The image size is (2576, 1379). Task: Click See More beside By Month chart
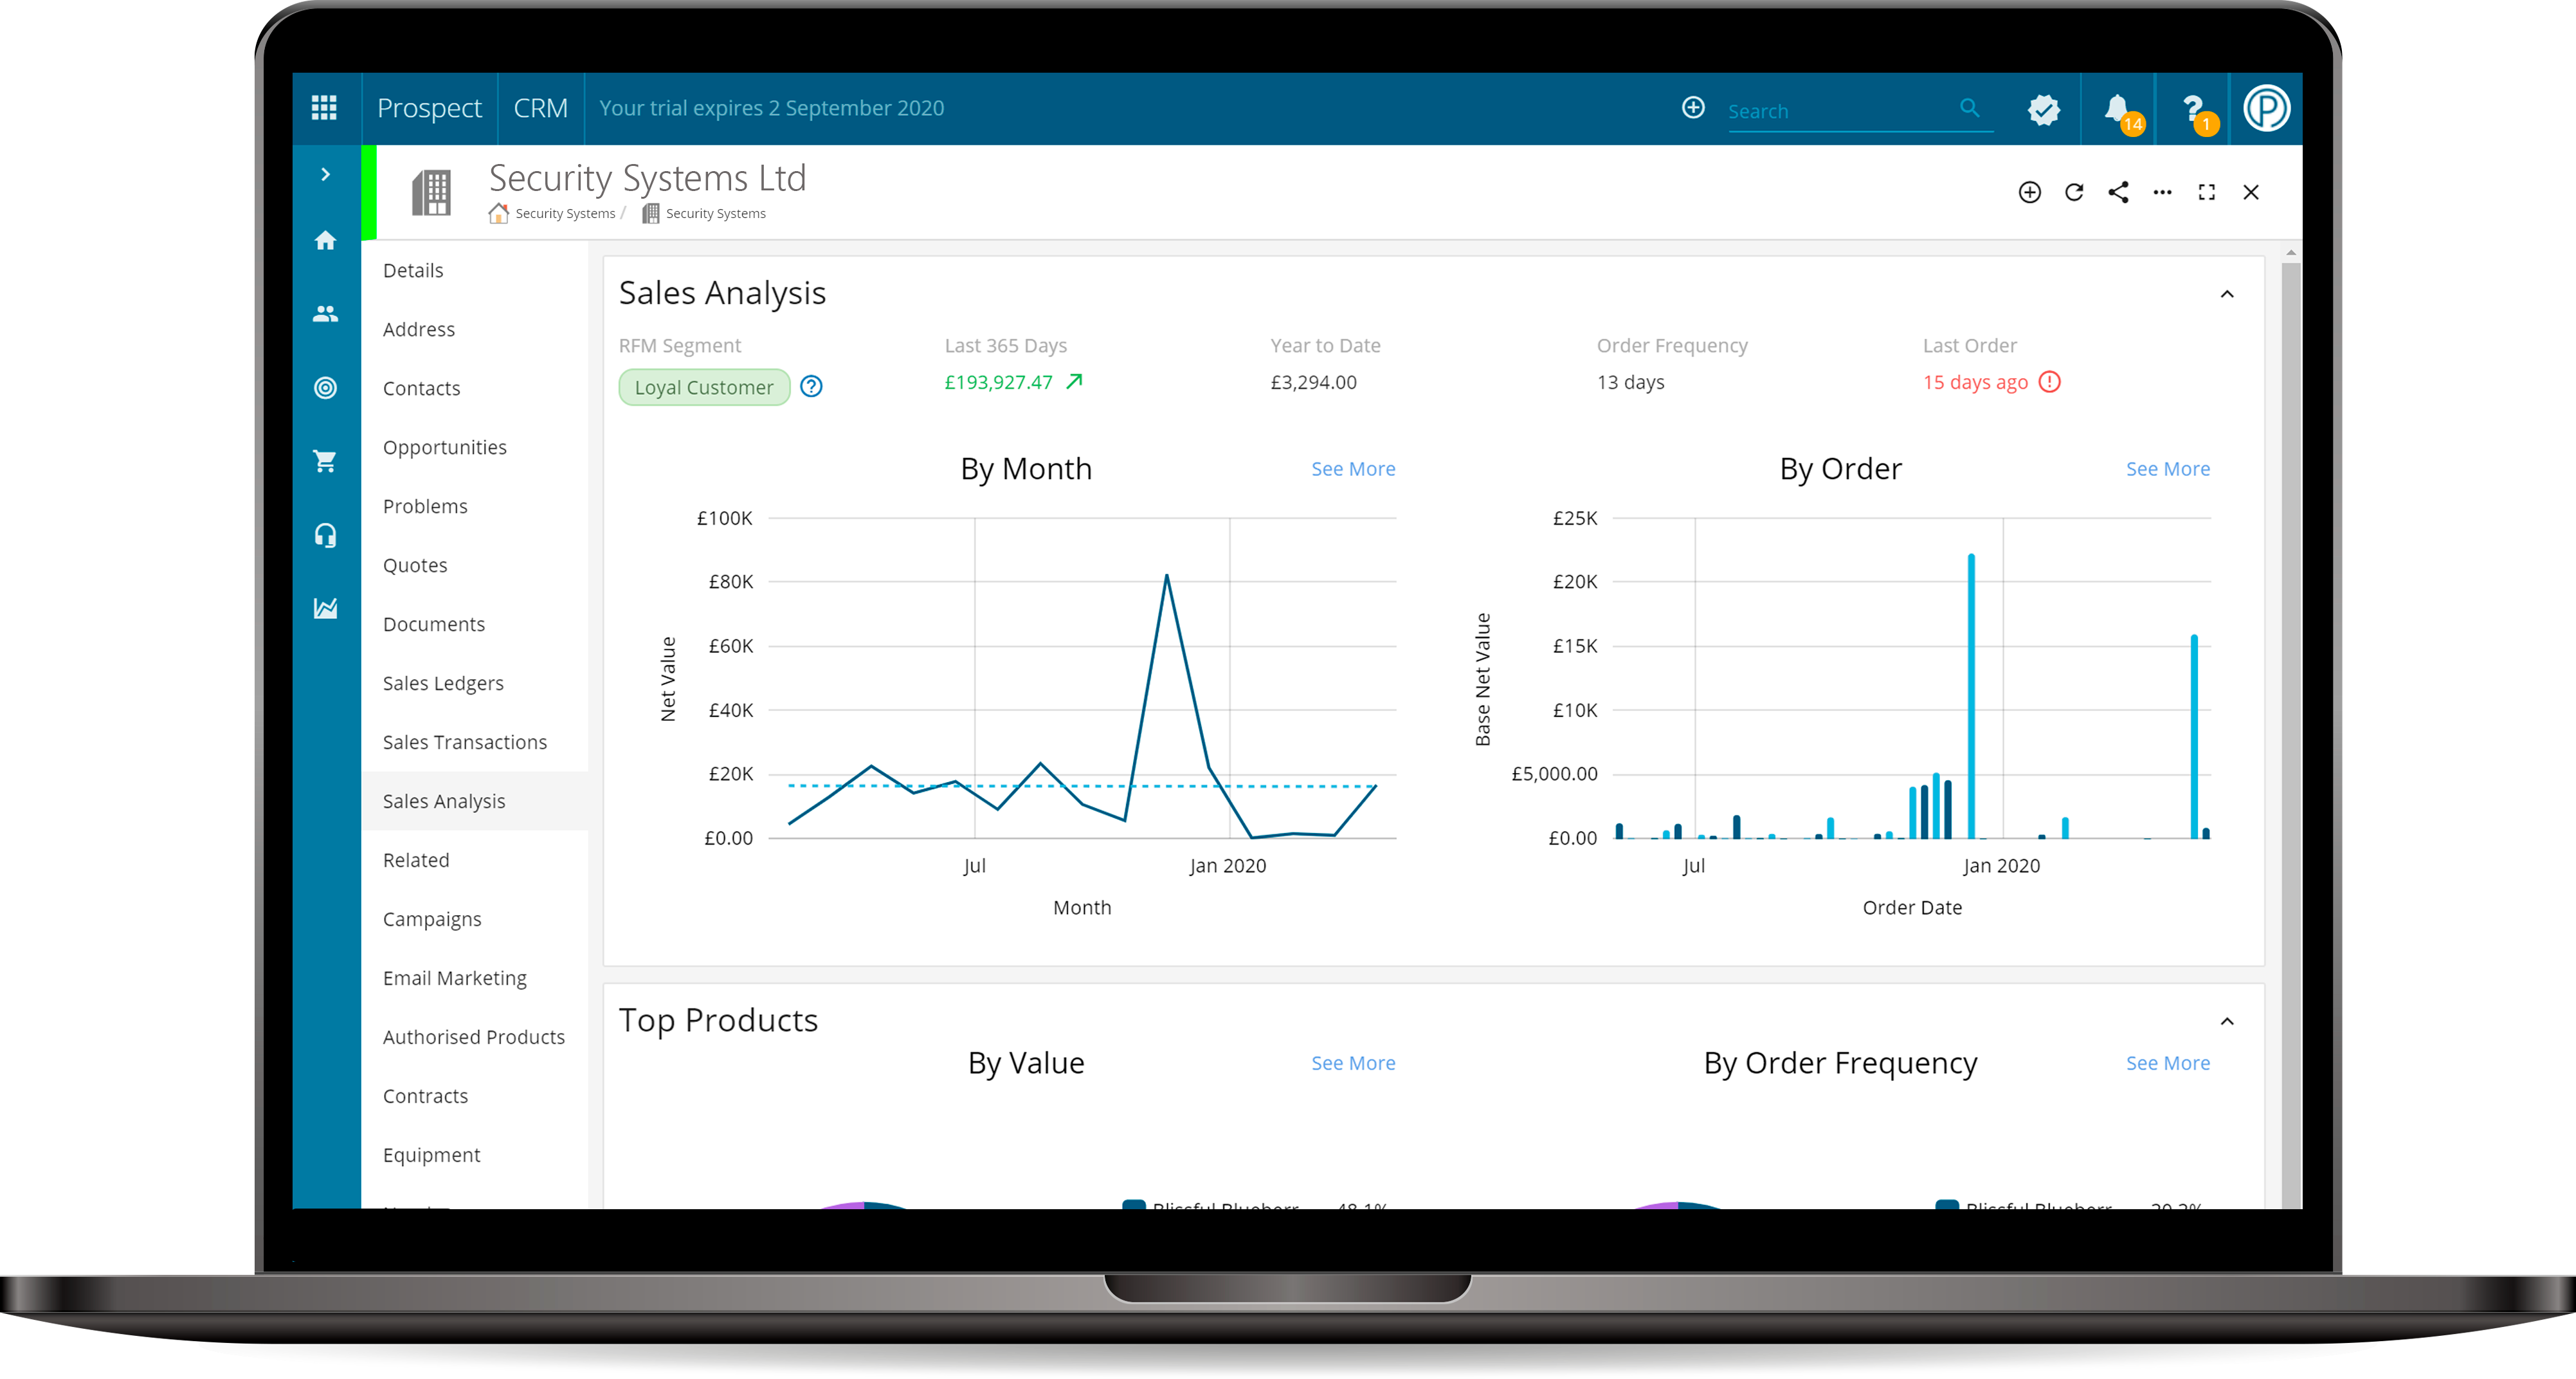1352,469
